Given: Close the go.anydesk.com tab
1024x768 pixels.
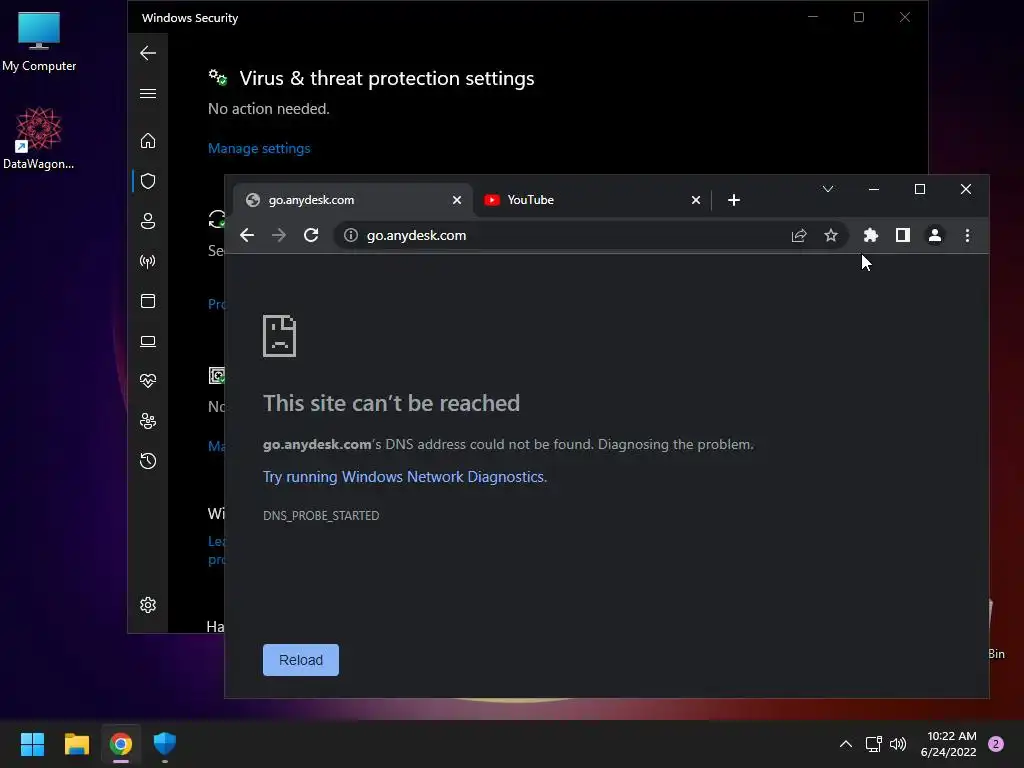Looking at the screenshot, I should tap(457, 200).
